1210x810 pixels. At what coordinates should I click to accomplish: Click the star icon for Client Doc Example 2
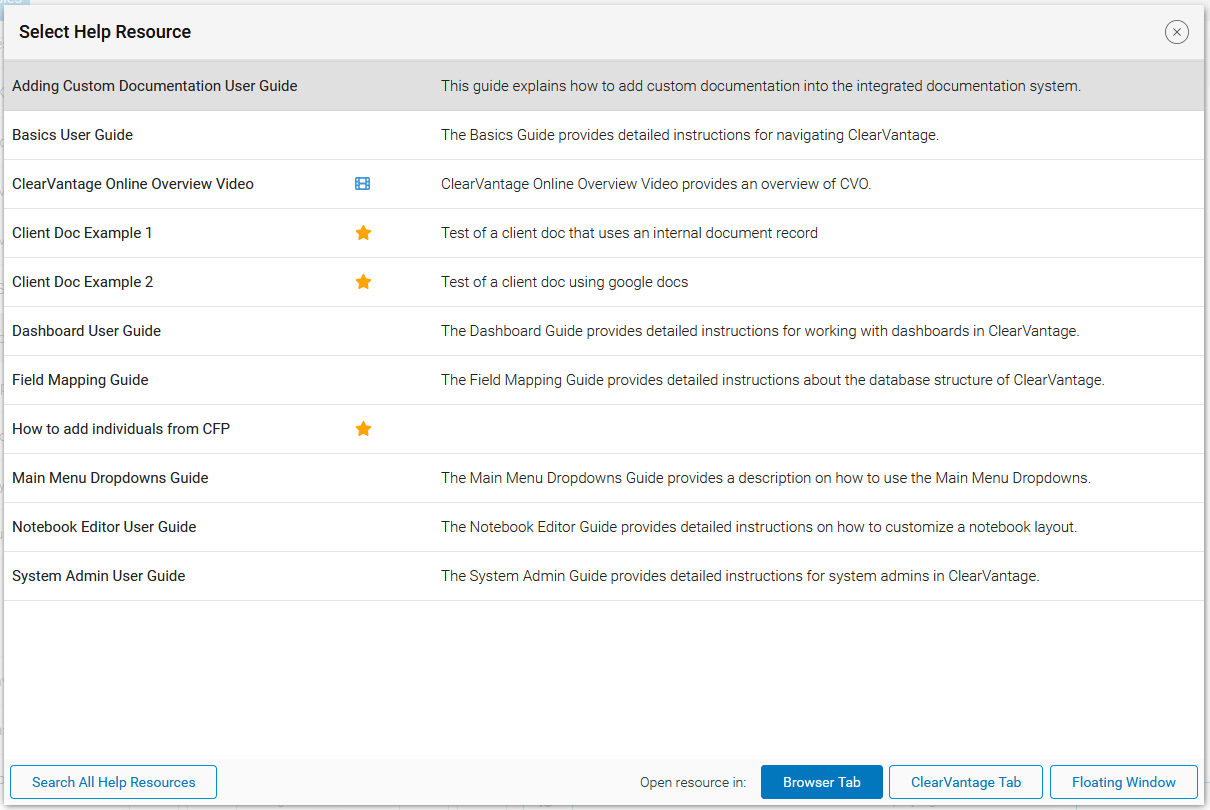(x=364, y=282)
